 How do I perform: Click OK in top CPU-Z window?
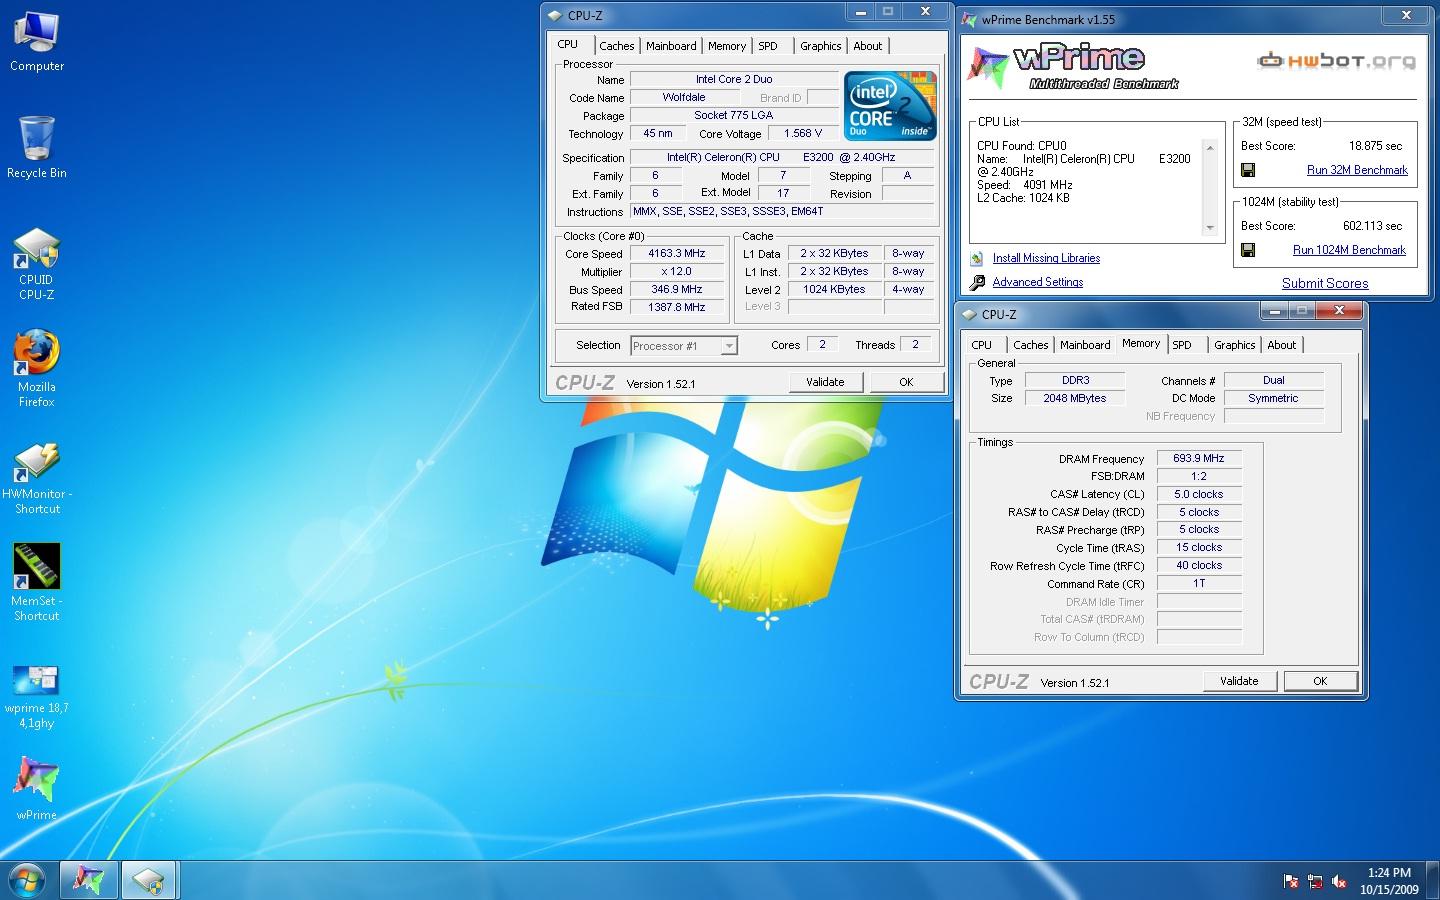click(x=906, y=382)
